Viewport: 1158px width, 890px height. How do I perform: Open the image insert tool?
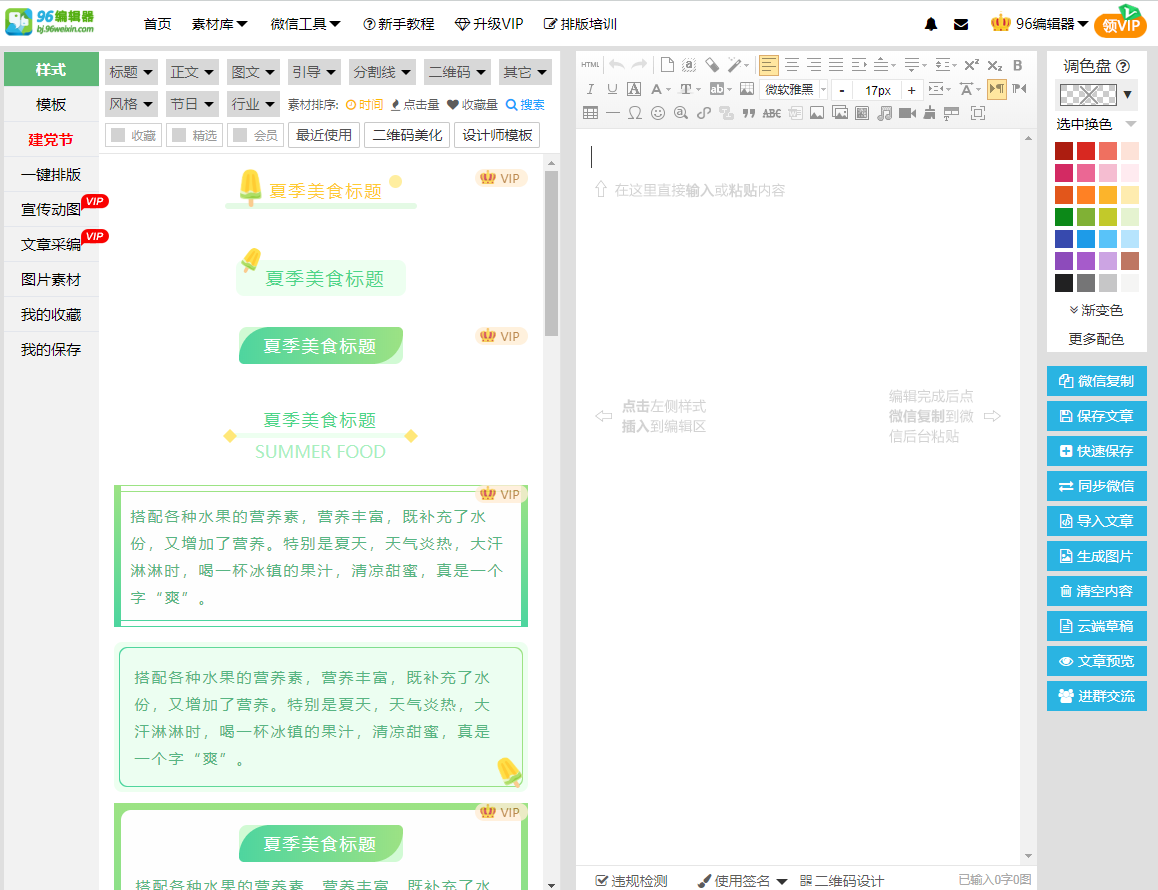(x=816, y=112)
